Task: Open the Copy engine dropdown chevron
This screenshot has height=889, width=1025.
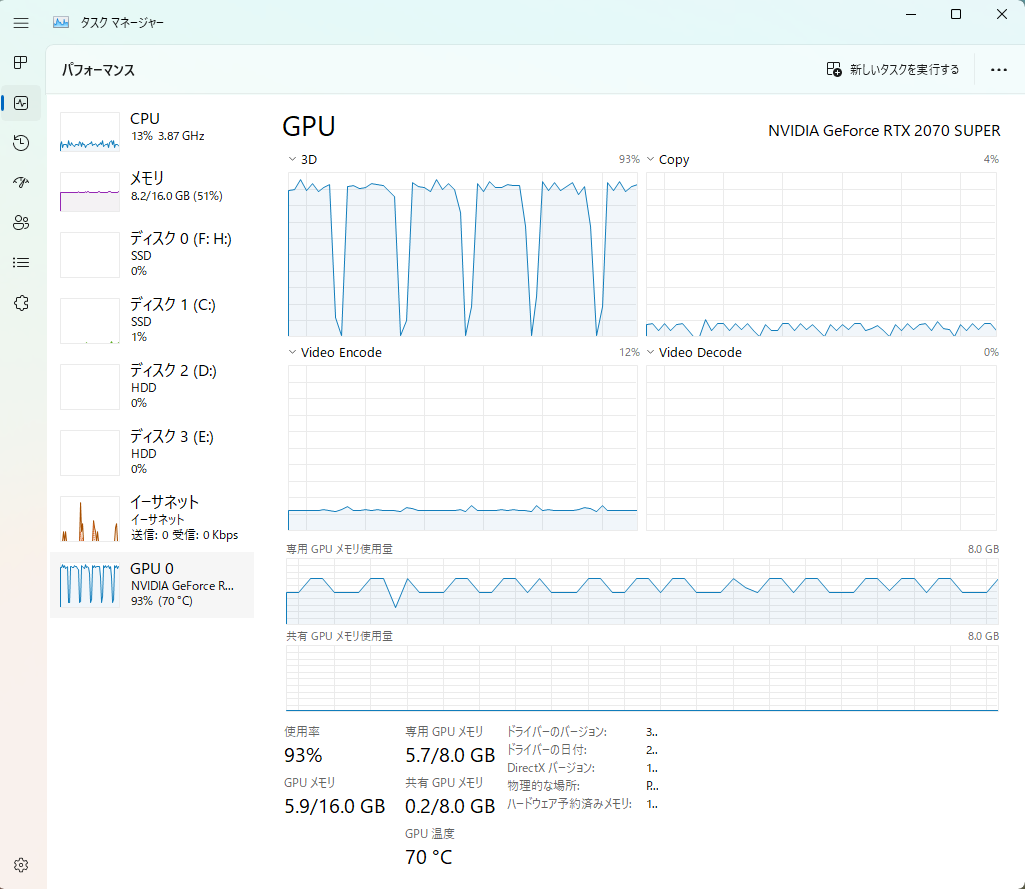Action: coord(650,159)
